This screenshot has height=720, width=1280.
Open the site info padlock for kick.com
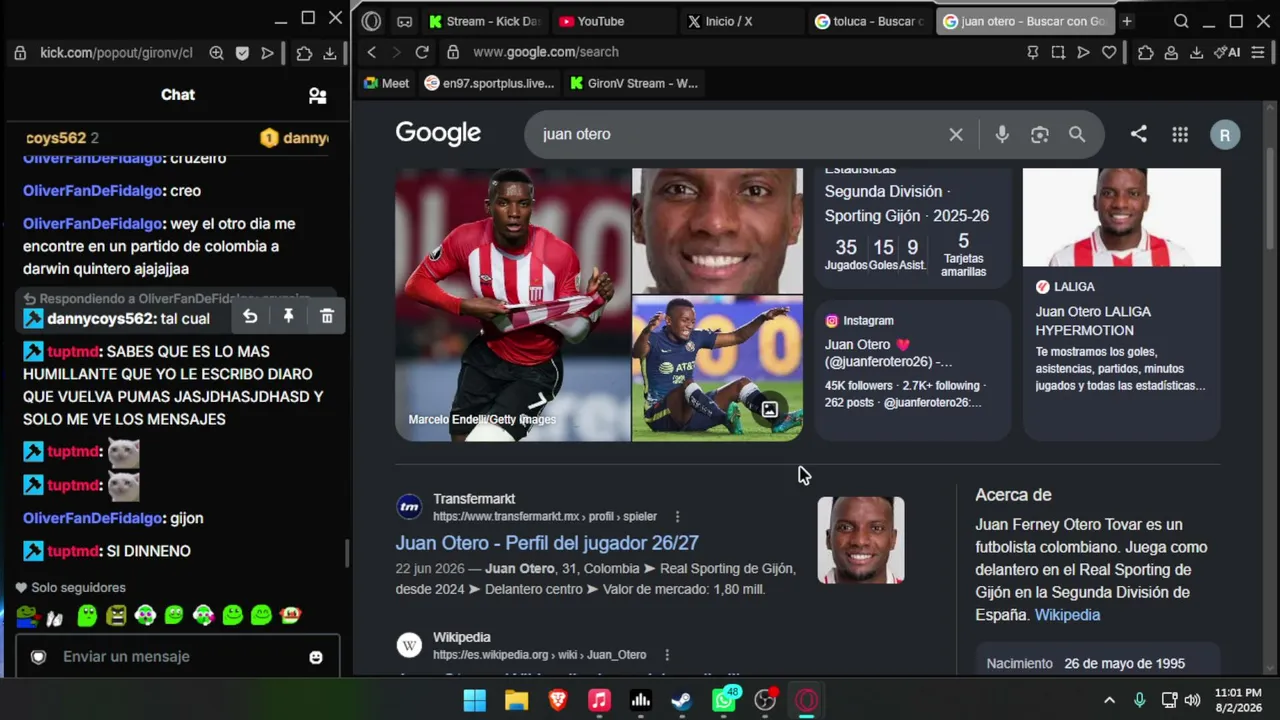coord(20,53)
